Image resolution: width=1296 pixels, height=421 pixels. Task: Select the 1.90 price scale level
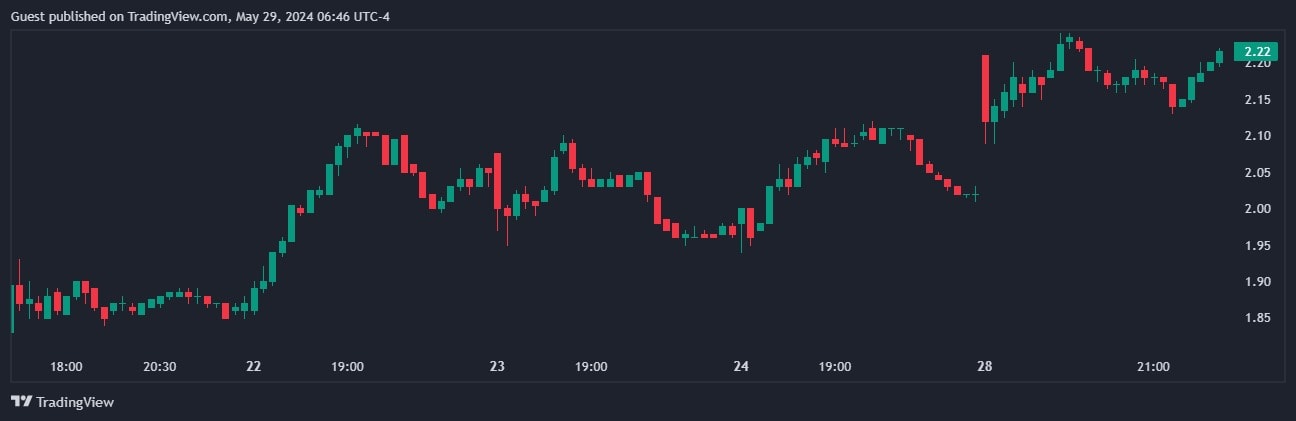click(1257, 282)
